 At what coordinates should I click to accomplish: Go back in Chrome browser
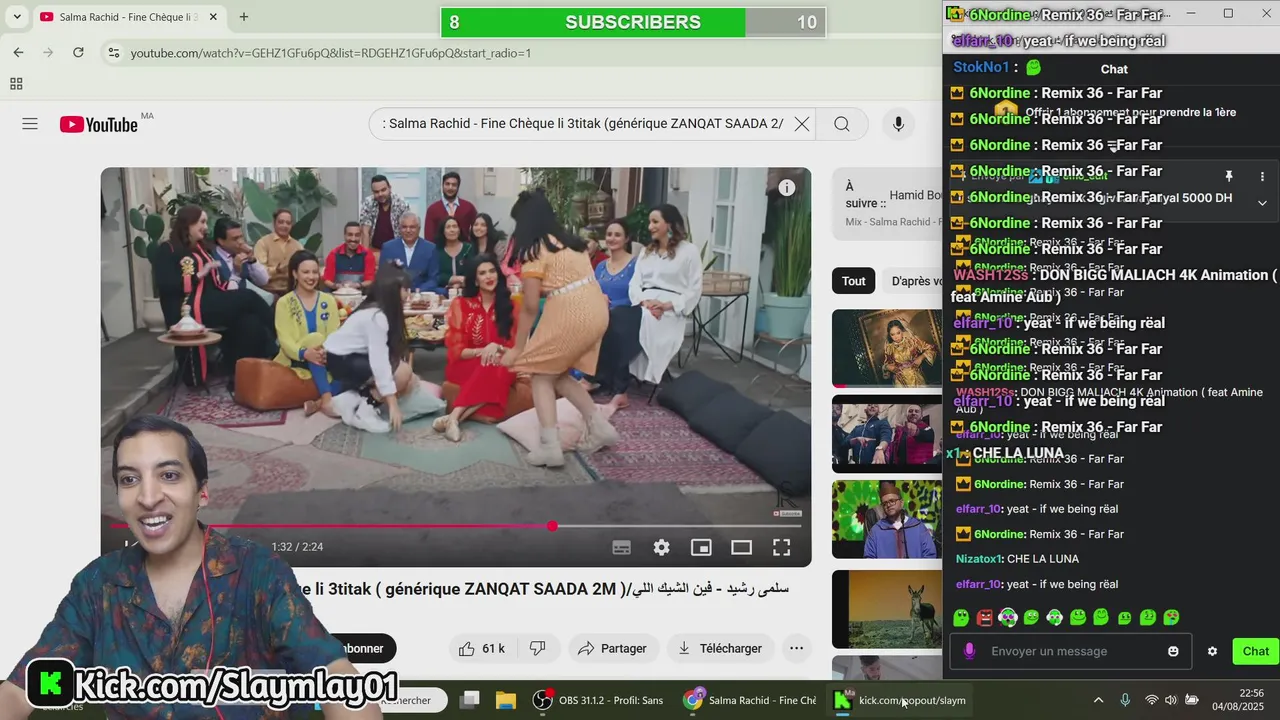click(x=18, y=52)
